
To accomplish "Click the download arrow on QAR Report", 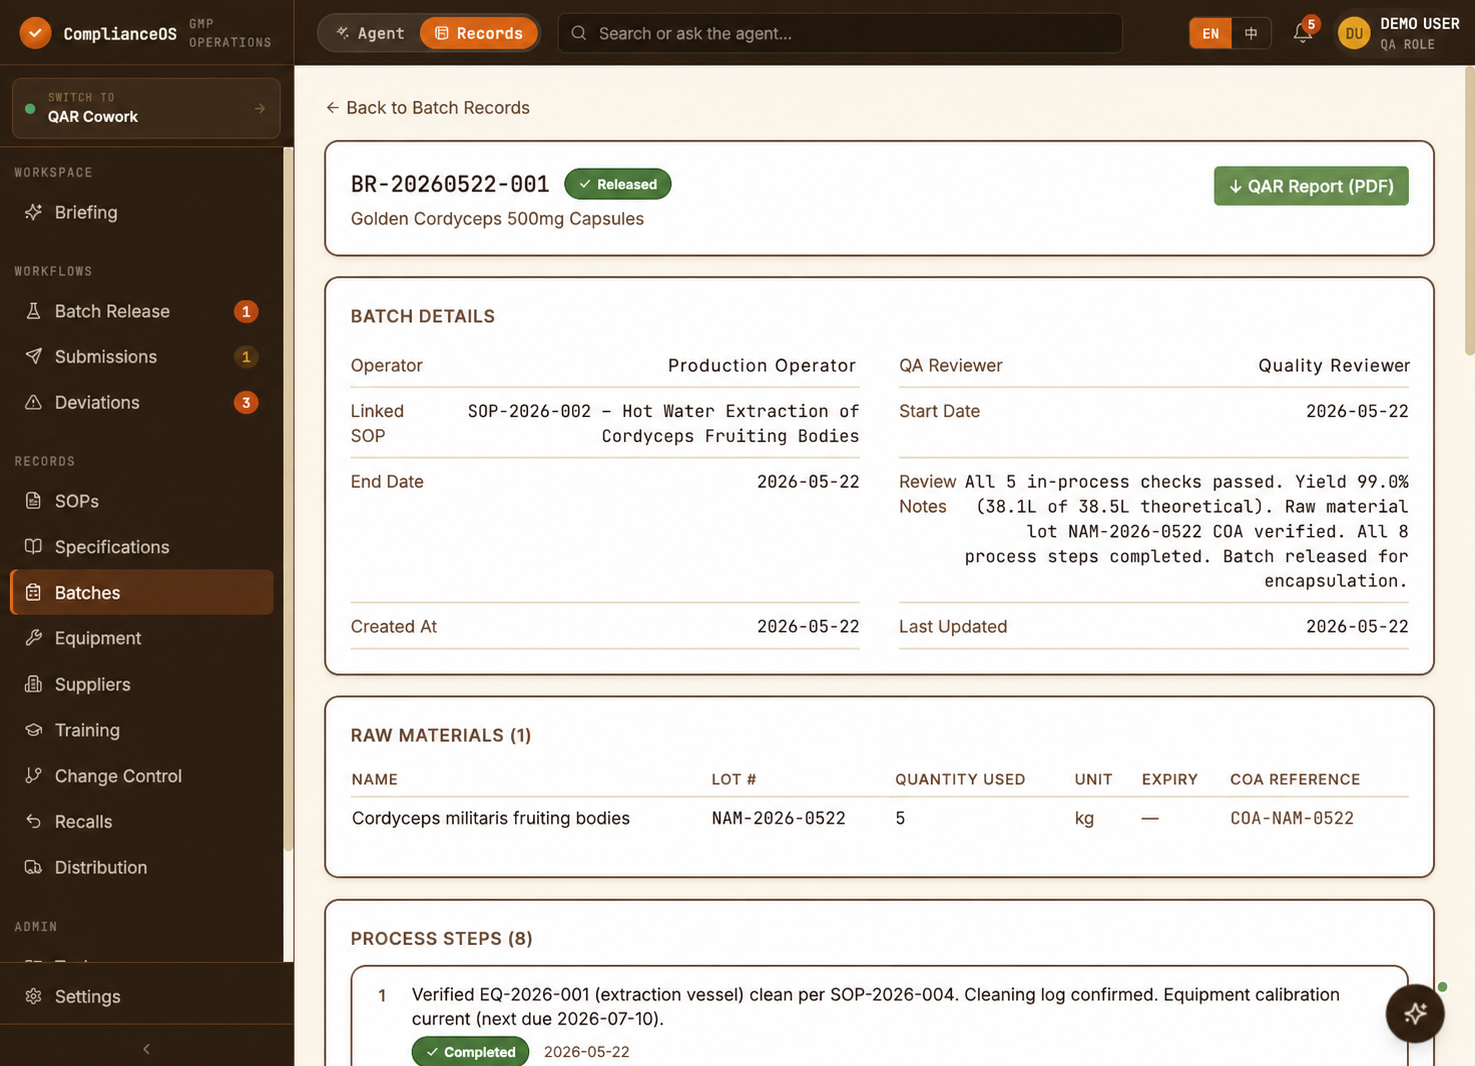I will (x=1235, y=186).
